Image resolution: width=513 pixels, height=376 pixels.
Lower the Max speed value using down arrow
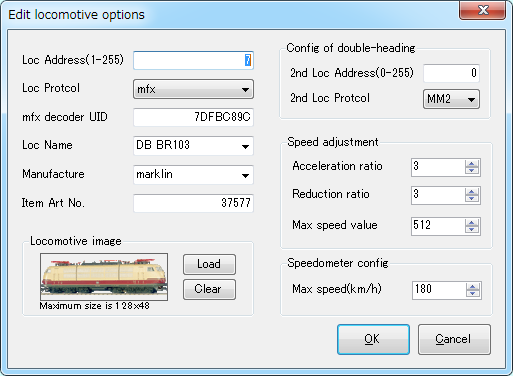pos(471,229)
